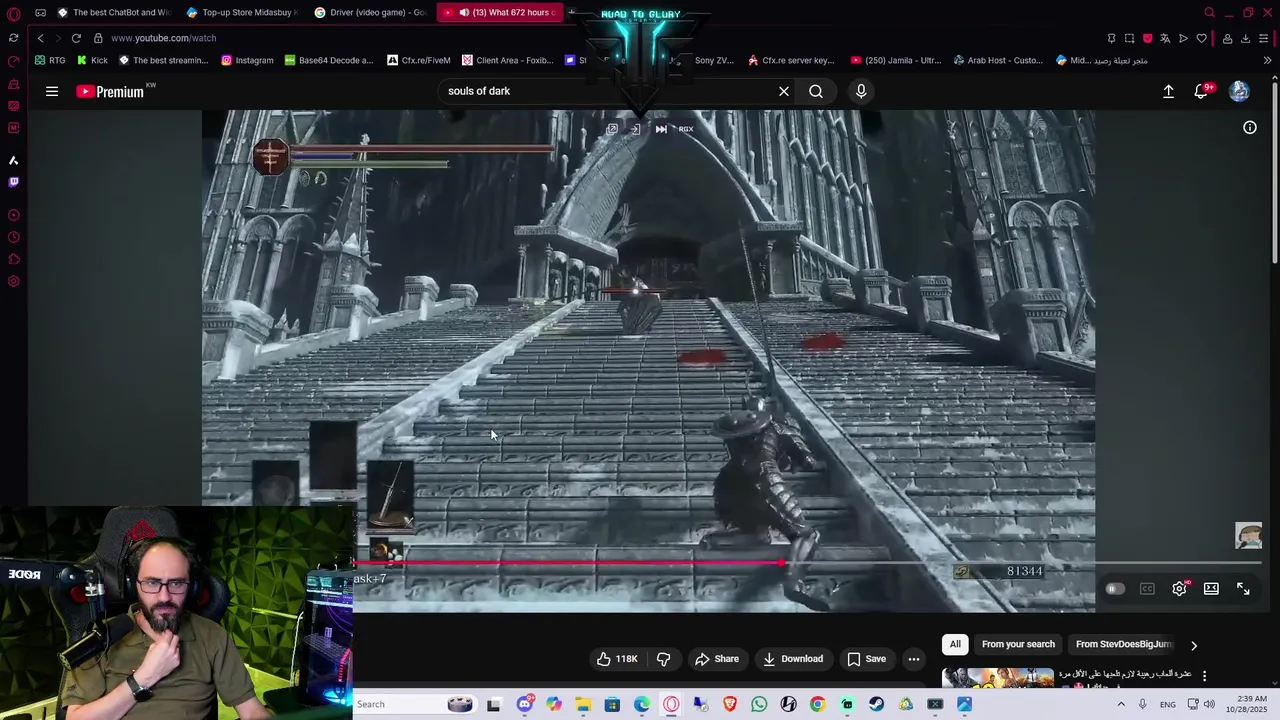Image resolution: width=1280 pixels, height=720 pixels.
Task: Open options for first suggested video
Action: (x=1204, y=676)
